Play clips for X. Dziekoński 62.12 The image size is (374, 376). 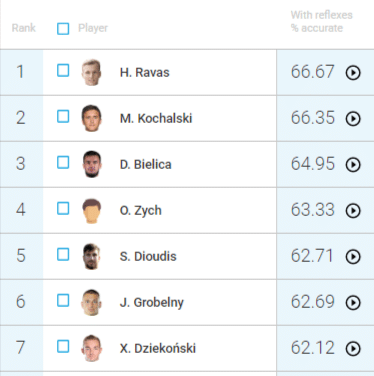coord(353,348)
